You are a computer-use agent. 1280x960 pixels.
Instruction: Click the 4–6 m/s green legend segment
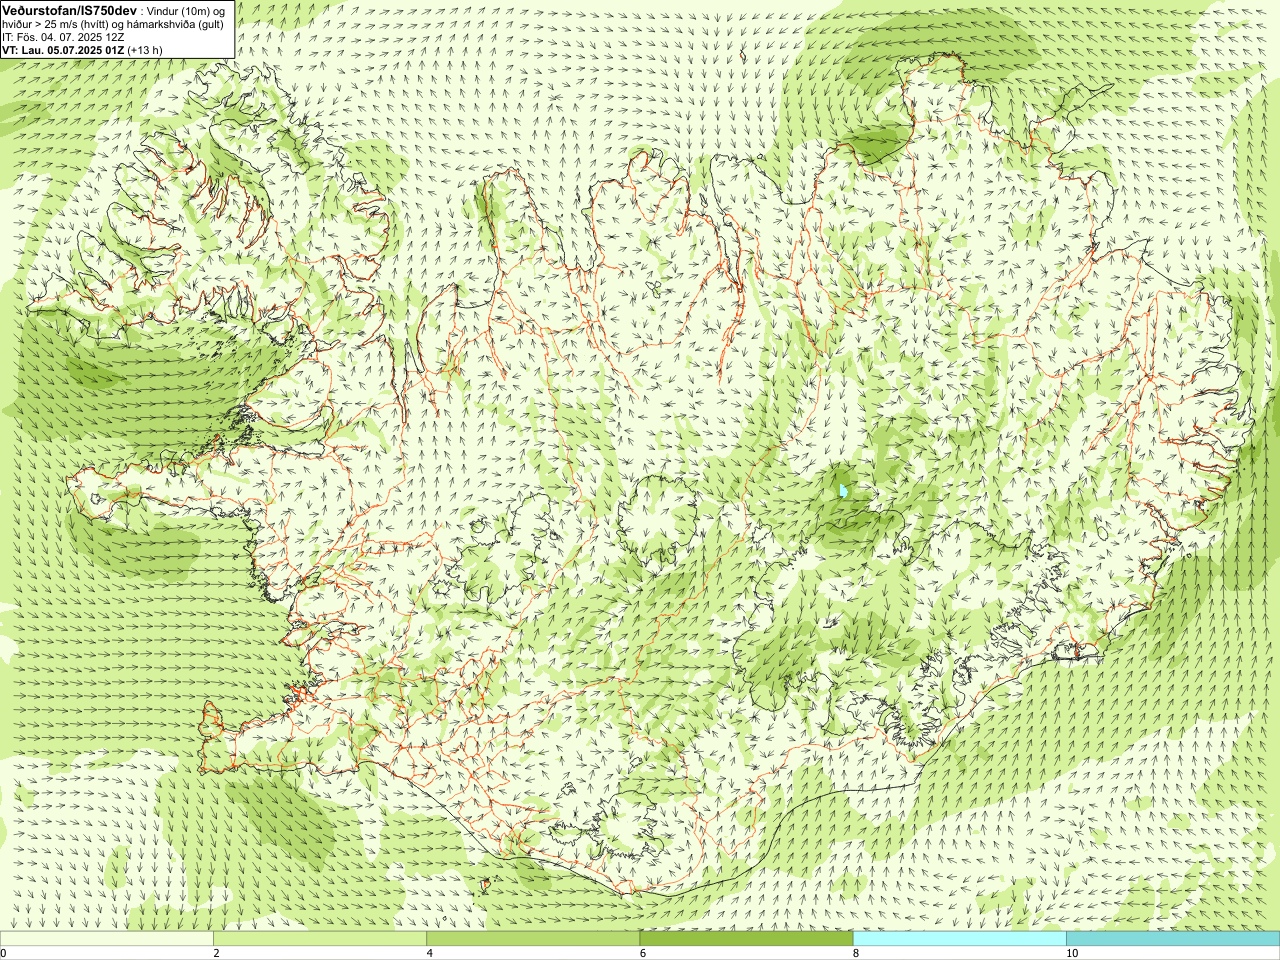(532, 939)
